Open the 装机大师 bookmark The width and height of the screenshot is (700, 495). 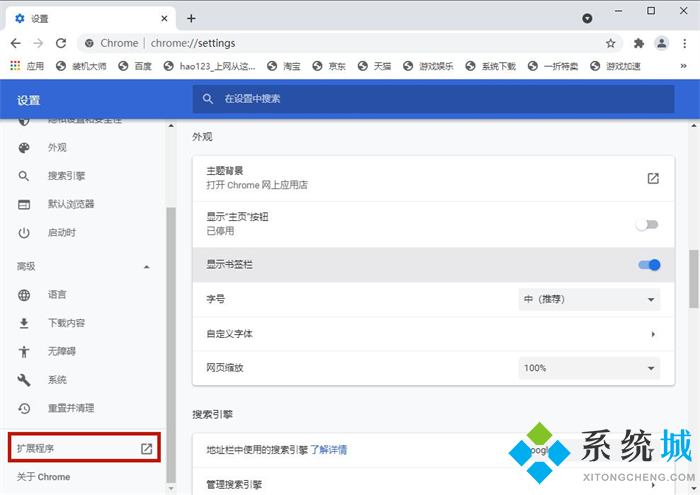coord(81,66)
